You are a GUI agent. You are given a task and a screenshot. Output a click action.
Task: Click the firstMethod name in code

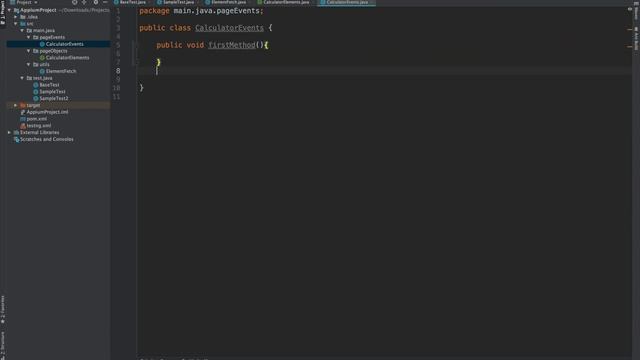pyautogui.click(x=232, y=45)
